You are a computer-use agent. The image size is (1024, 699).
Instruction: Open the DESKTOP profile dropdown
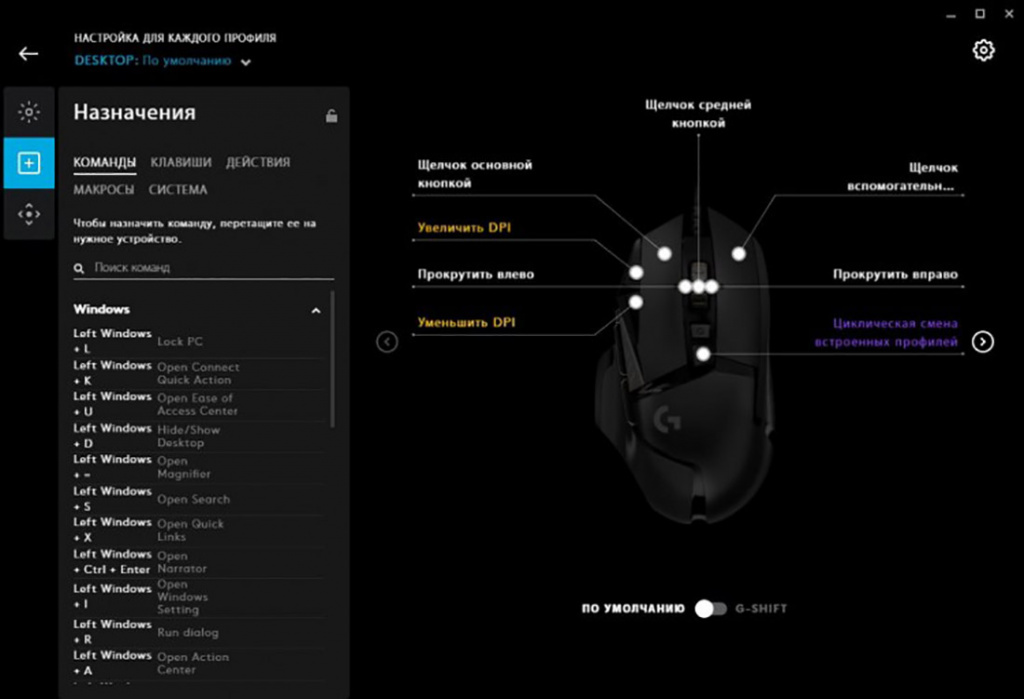pyautogui.click(x=245, y=62)
